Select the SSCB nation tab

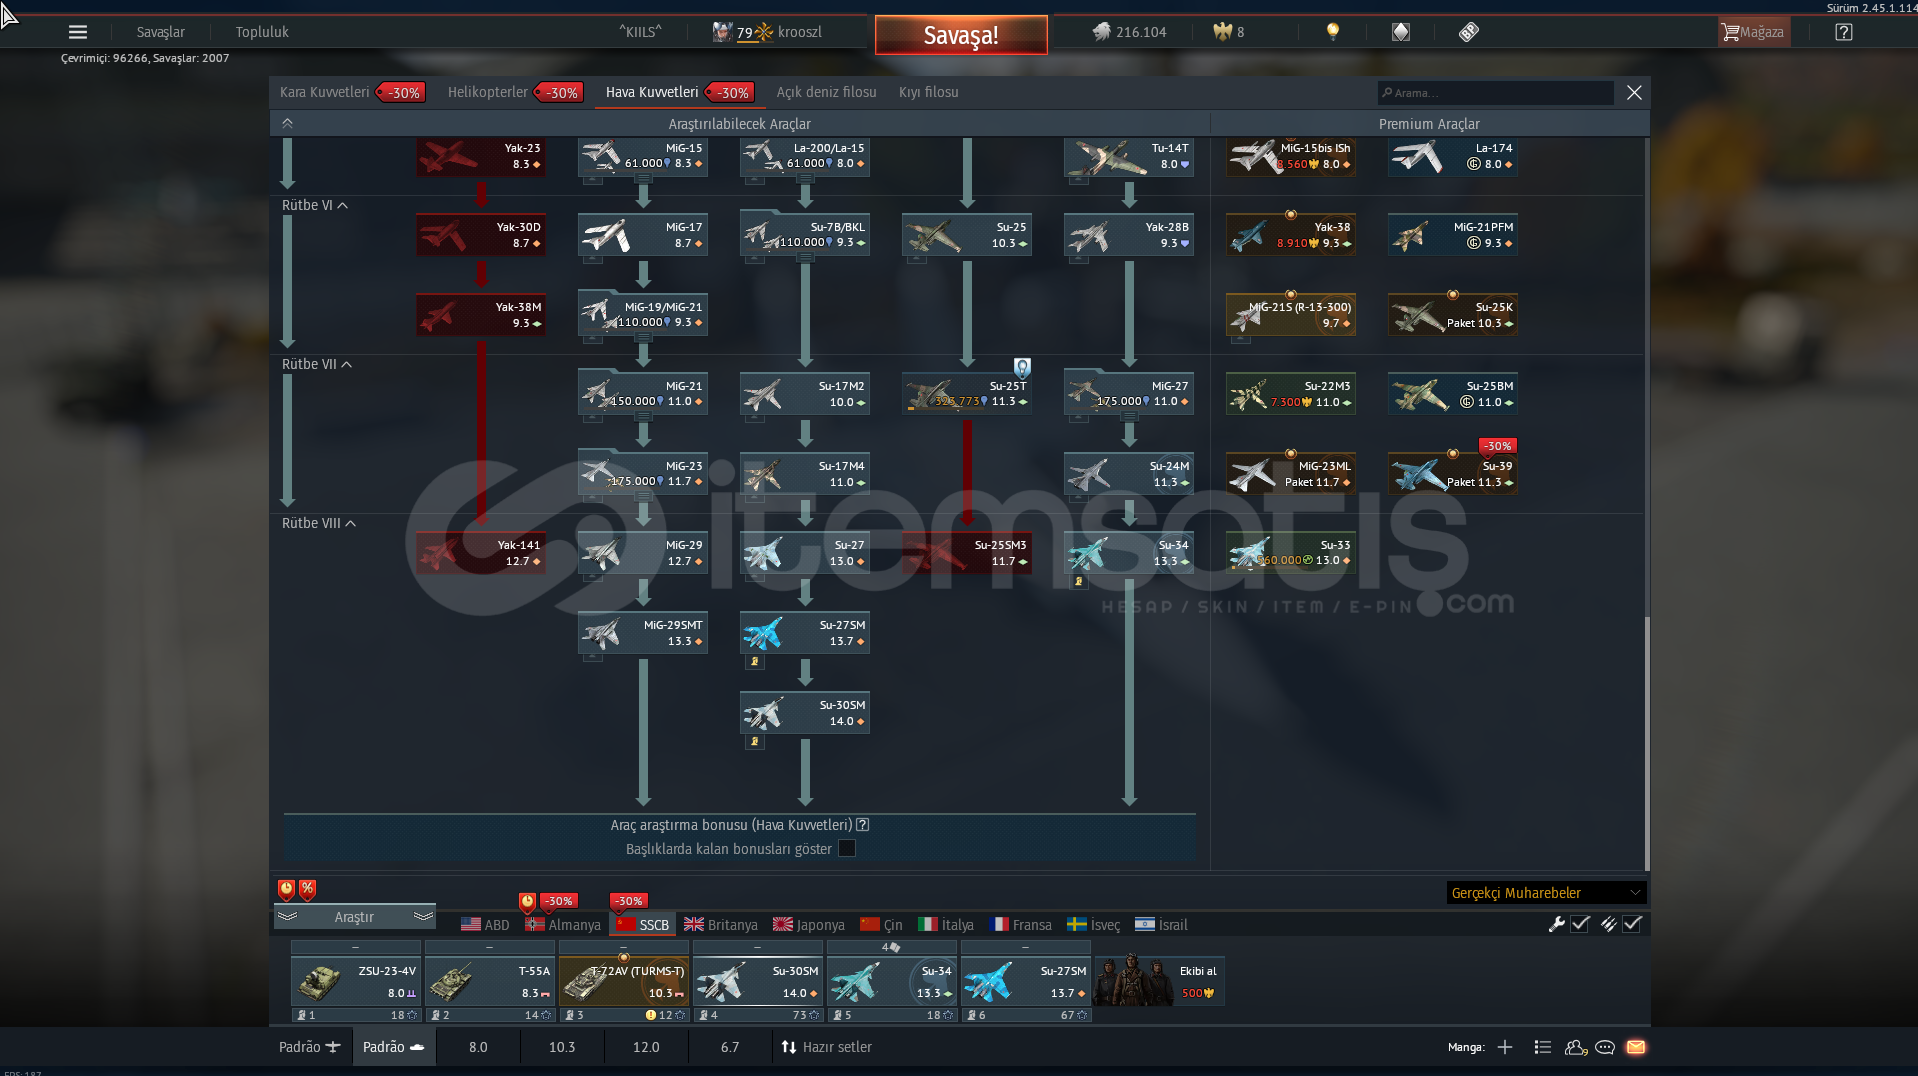[x=643, y=925]
